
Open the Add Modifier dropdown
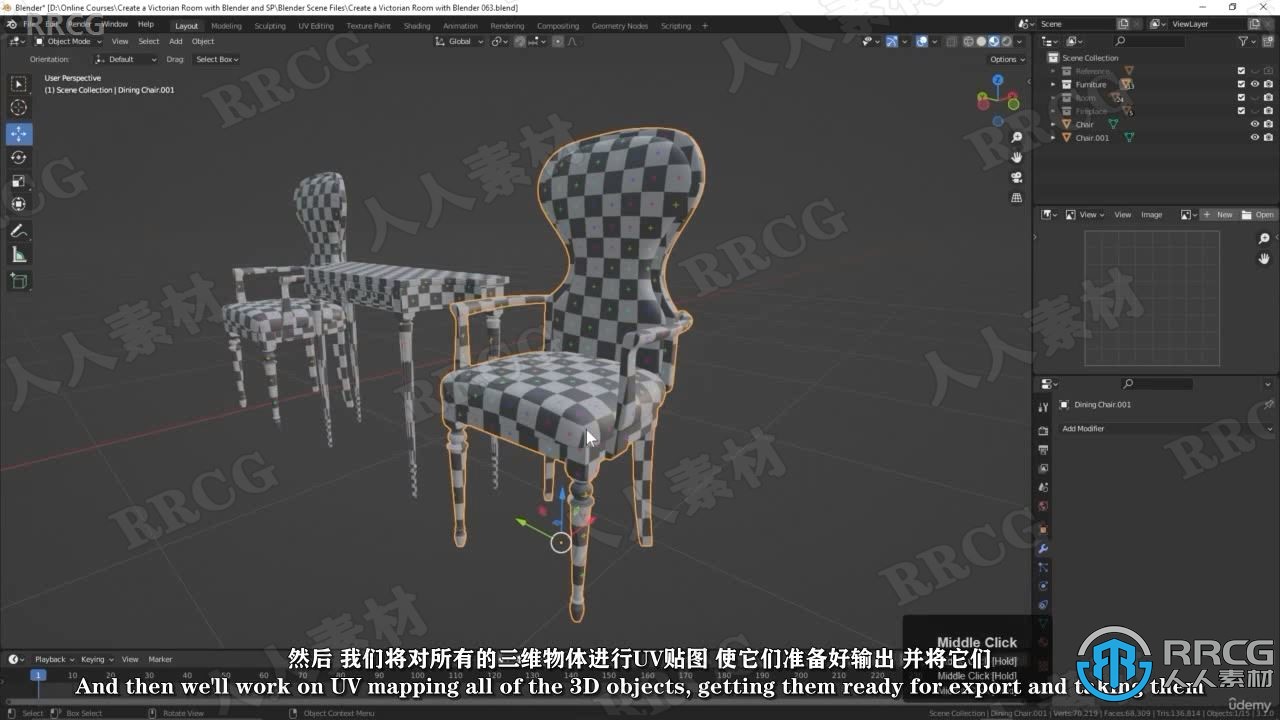[x=1167, y=428]
